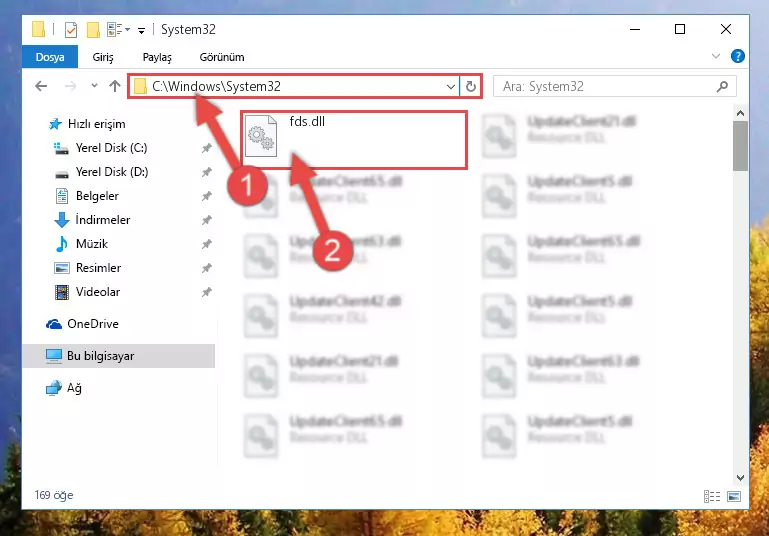Select the fds.dll file
The width and height of the screenshot is (769, 536).
[x=353, y=140]
